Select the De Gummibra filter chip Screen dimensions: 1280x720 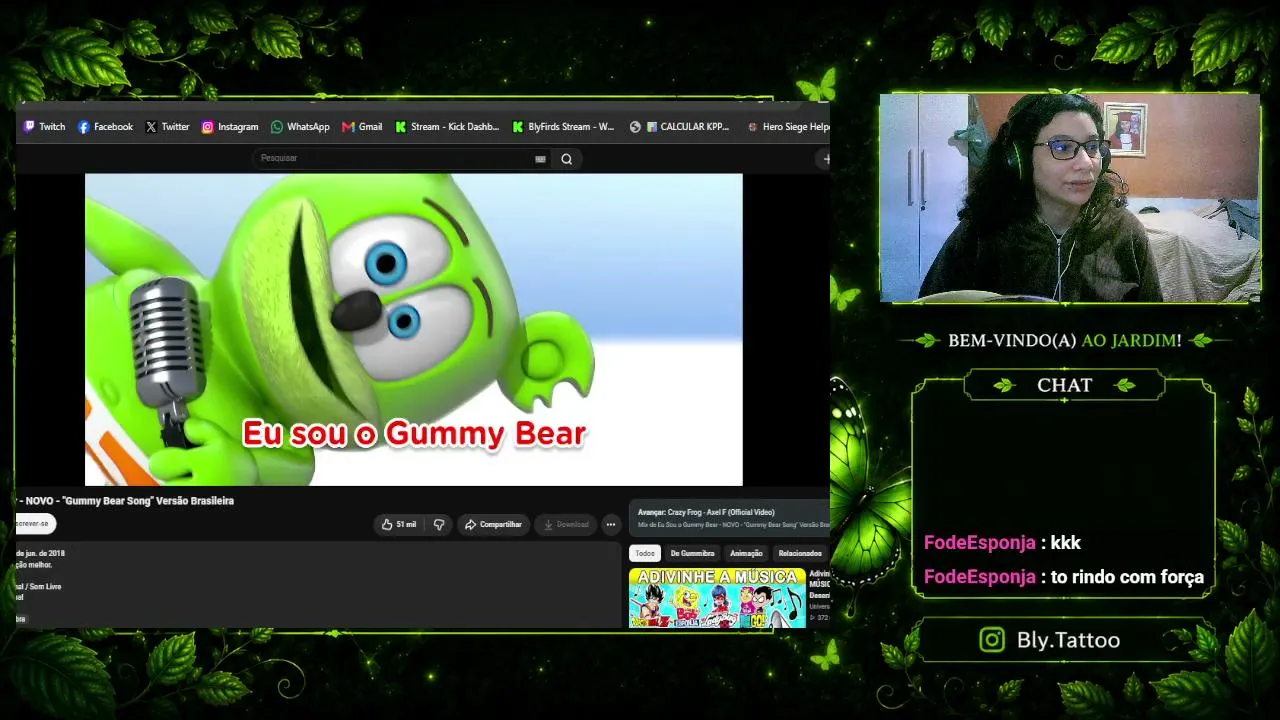click(692, 553)
